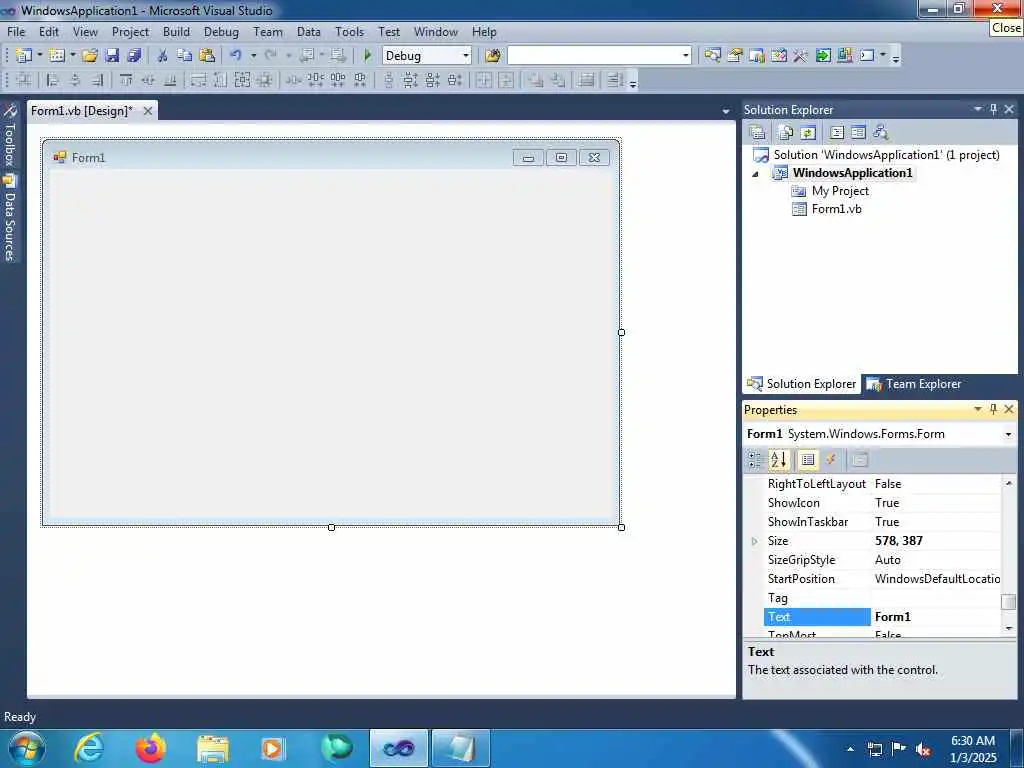Image resolution: width=1024 pixels, height=768 pixels.
Task: Open the Solution Explorer toolbar icon
Action: point(712,56)
